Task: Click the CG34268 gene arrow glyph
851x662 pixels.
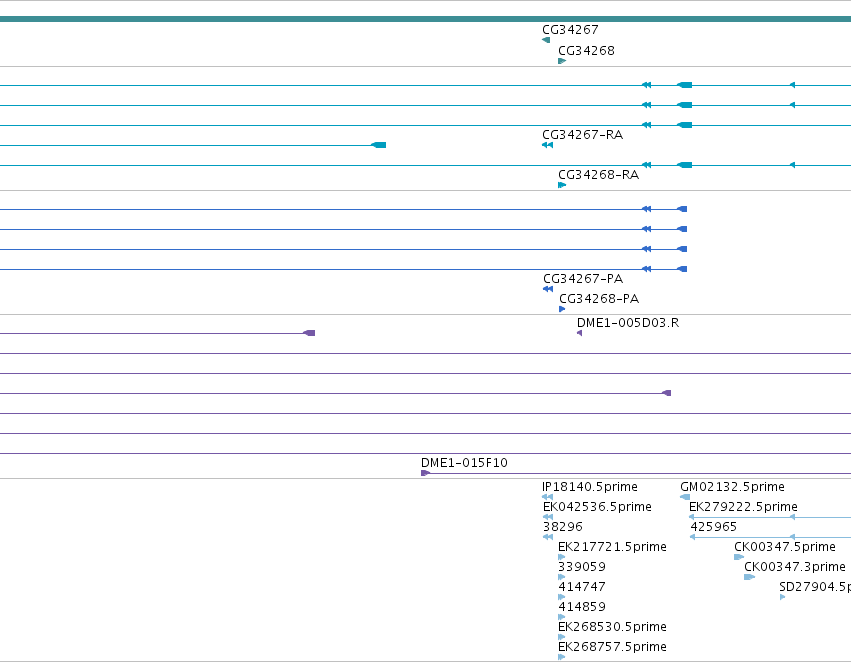Action: [562, 61]
